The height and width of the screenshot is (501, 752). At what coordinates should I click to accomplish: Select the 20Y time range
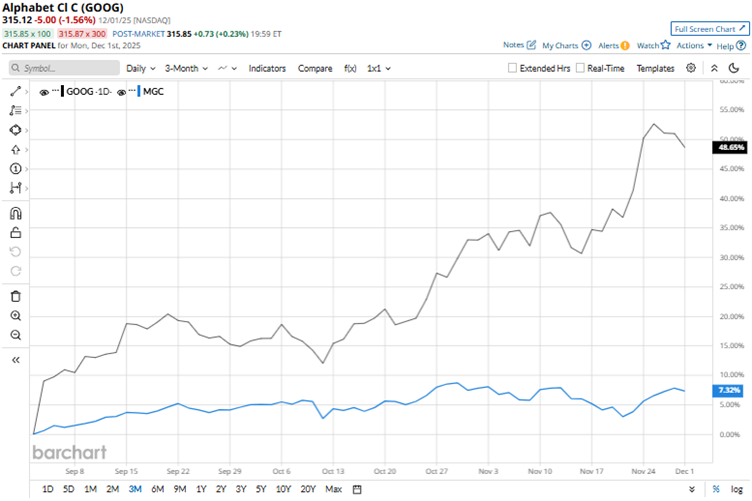[x=308, y=489]
